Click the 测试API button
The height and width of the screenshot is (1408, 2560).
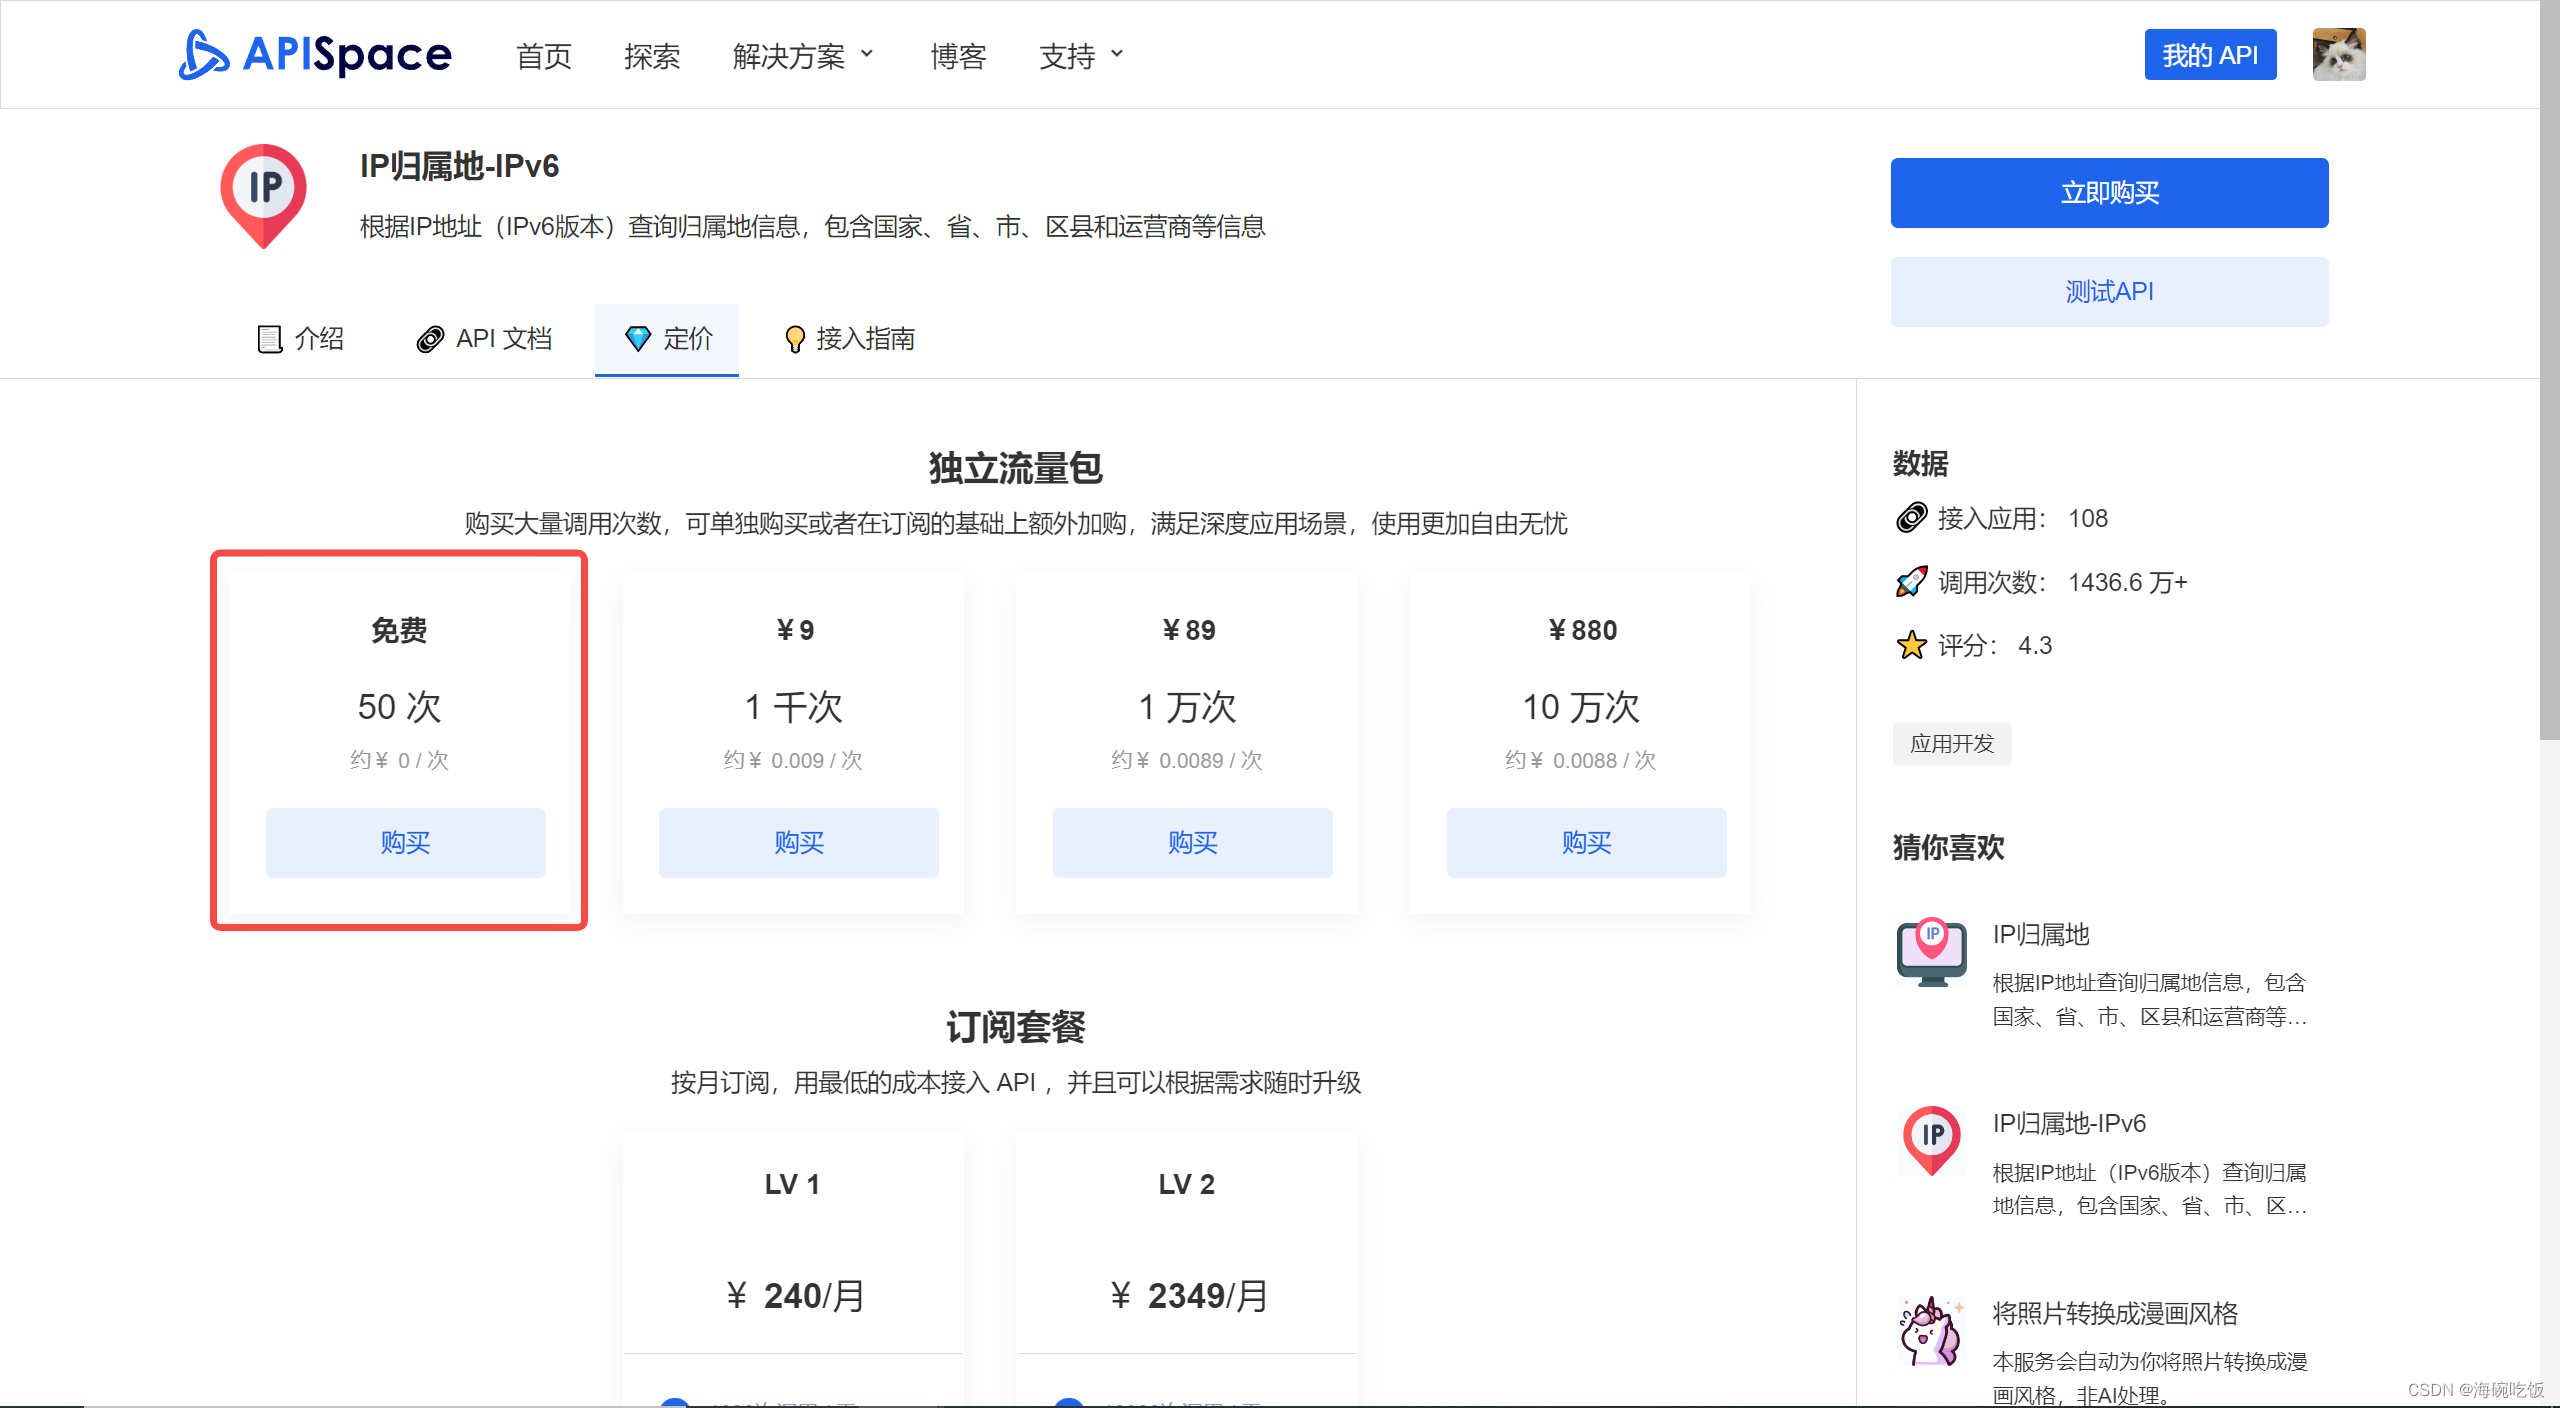tap(2108, 291)
